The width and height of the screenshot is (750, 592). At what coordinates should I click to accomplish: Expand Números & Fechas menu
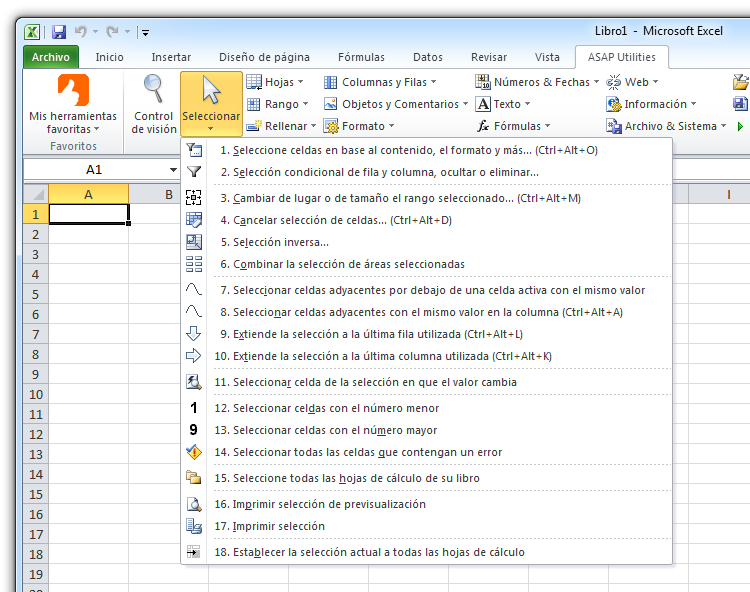click(537, 82)
